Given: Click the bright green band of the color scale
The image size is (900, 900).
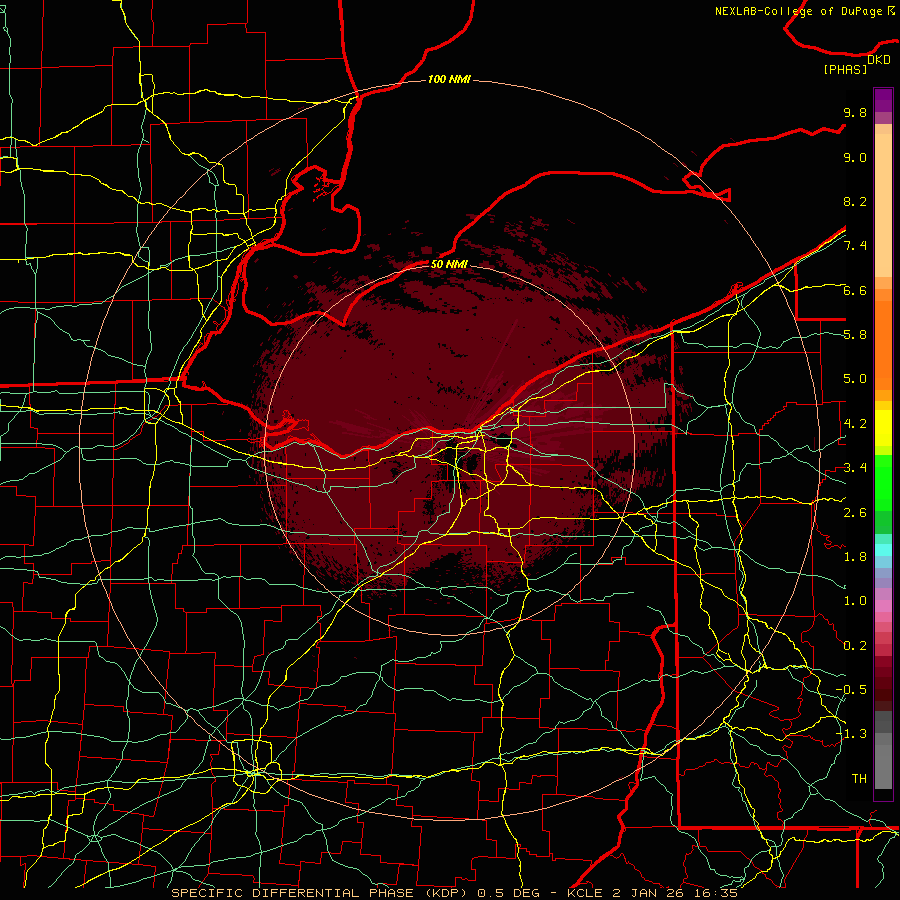Looking at the screenshot, I should click(x=883, y=483).
